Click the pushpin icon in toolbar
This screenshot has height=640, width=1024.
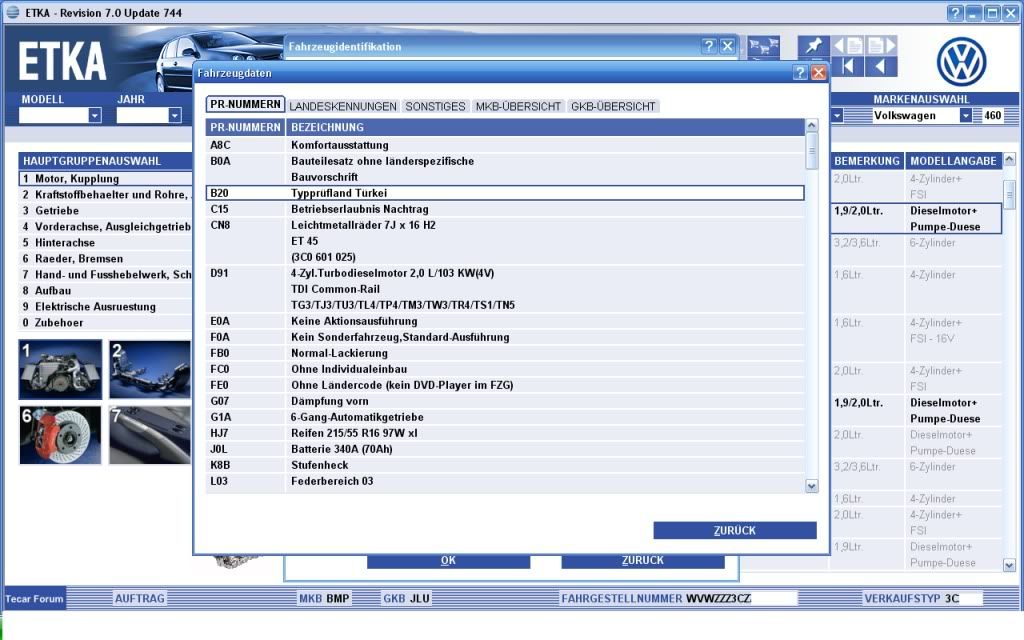point(814,45)
